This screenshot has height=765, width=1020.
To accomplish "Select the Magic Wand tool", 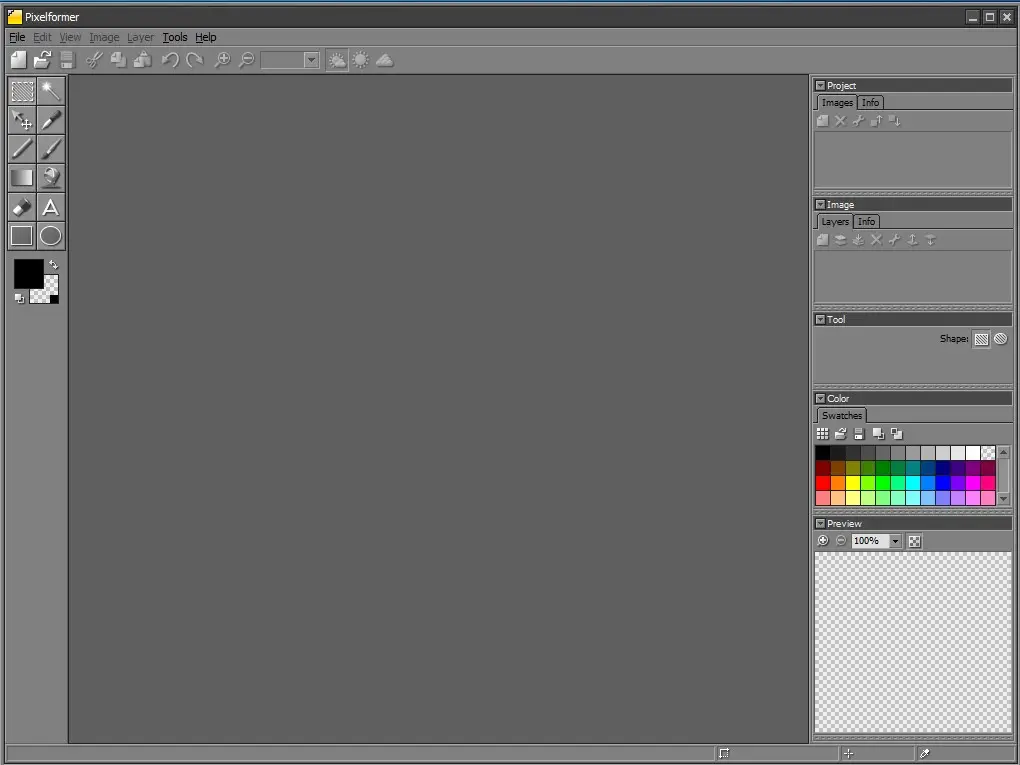I will coord(51,90).
